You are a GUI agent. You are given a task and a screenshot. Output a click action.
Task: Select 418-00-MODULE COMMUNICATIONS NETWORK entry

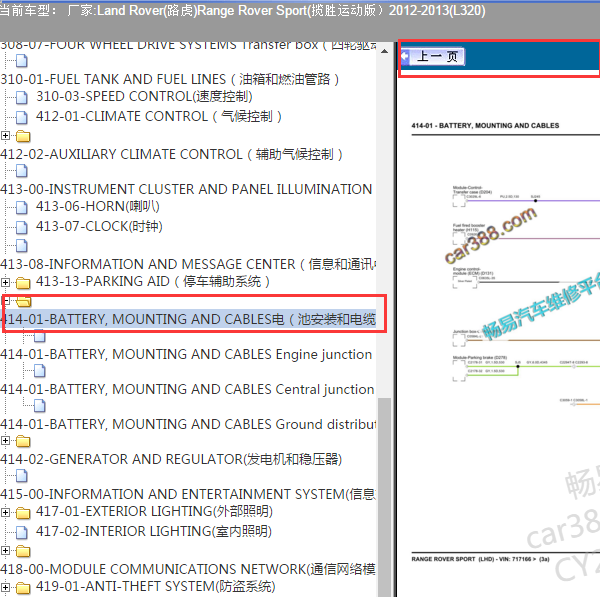[188, 569]
